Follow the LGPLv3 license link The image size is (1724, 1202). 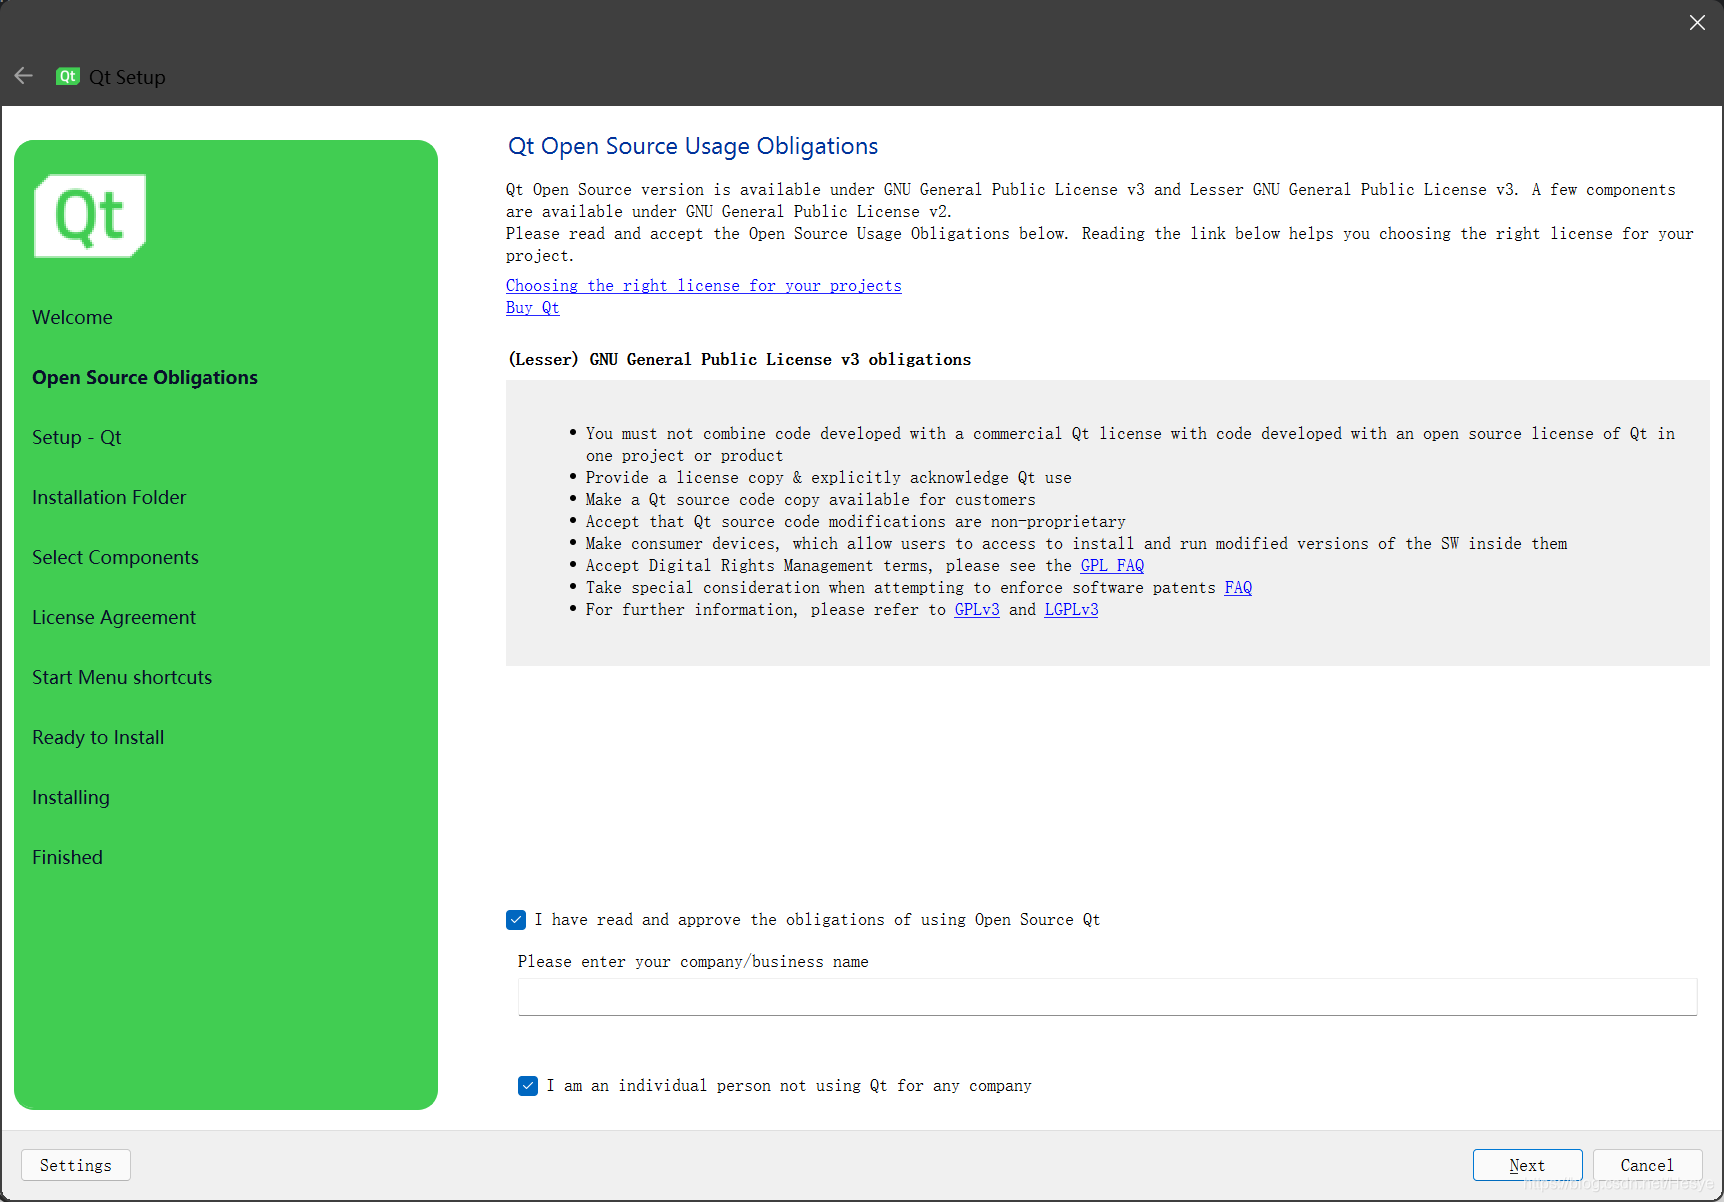pyautogui.click(x=1070, y=609)
